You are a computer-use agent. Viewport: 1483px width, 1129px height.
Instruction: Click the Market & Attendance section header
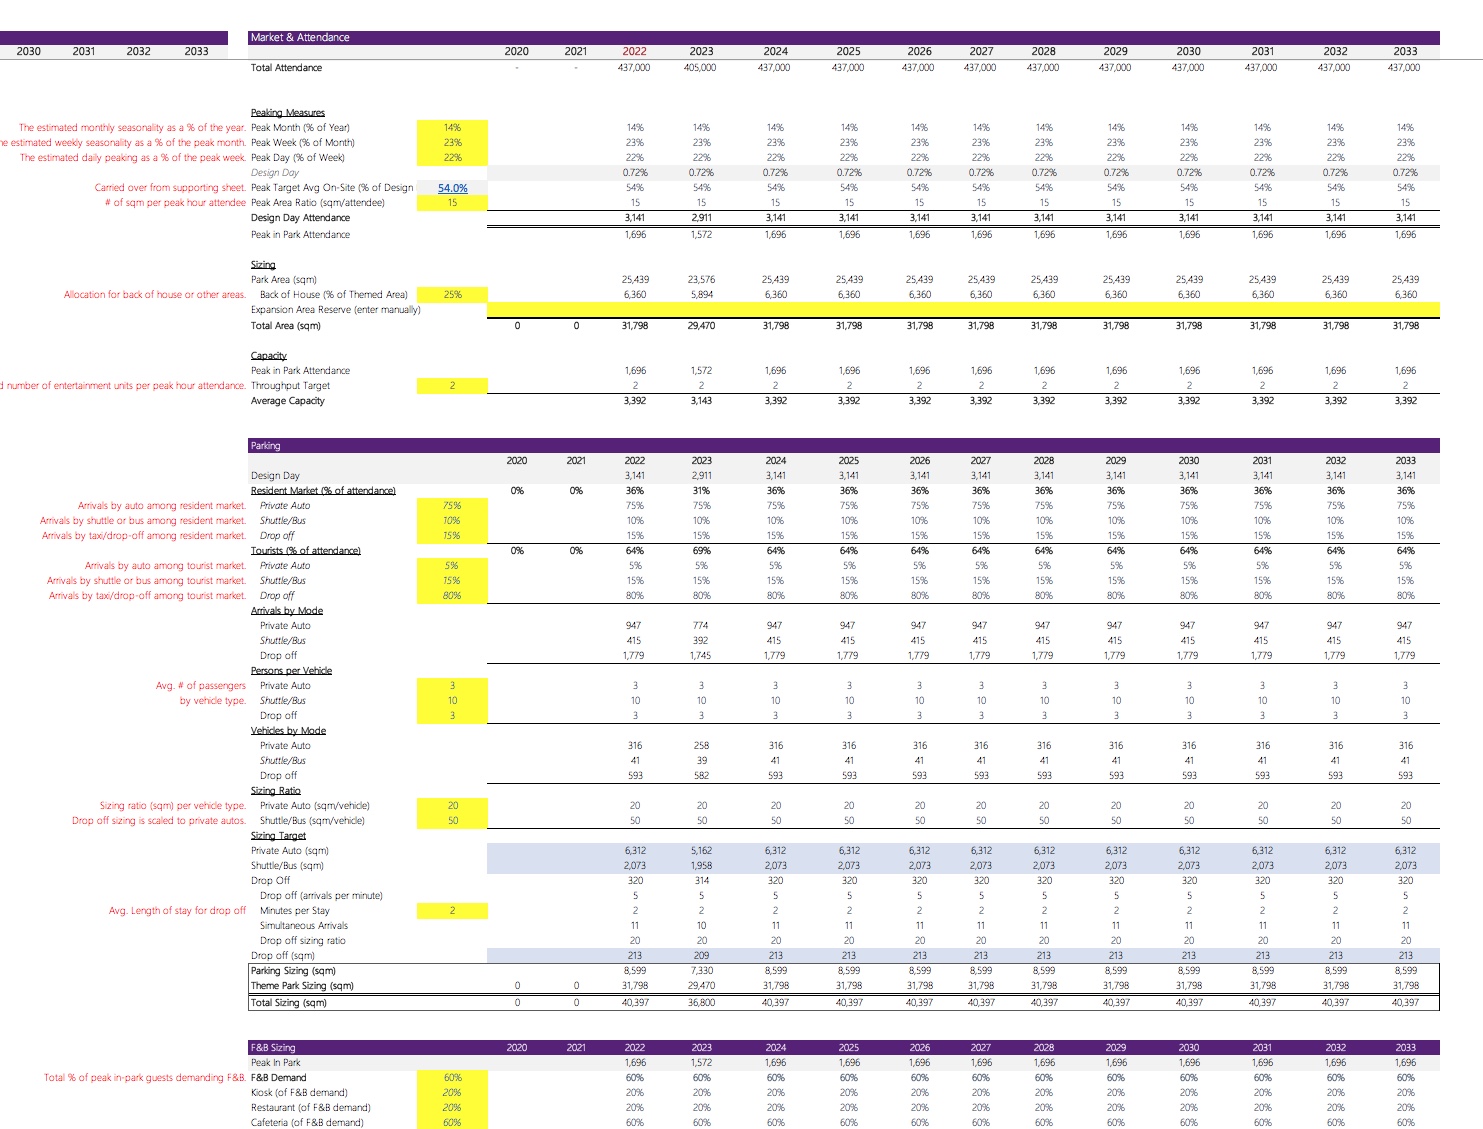(844, 37)
